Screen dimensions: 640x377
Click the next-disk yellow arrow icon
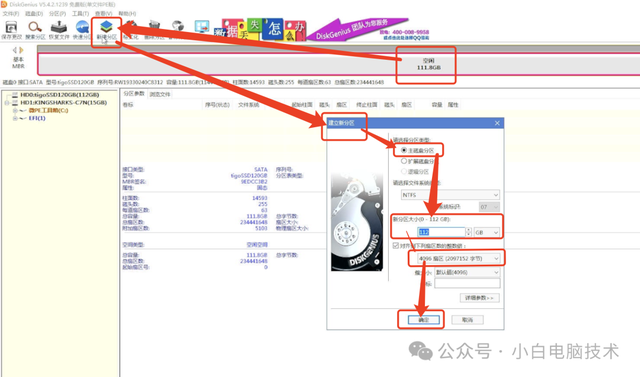pyautogui.click(x=22, y=50)
